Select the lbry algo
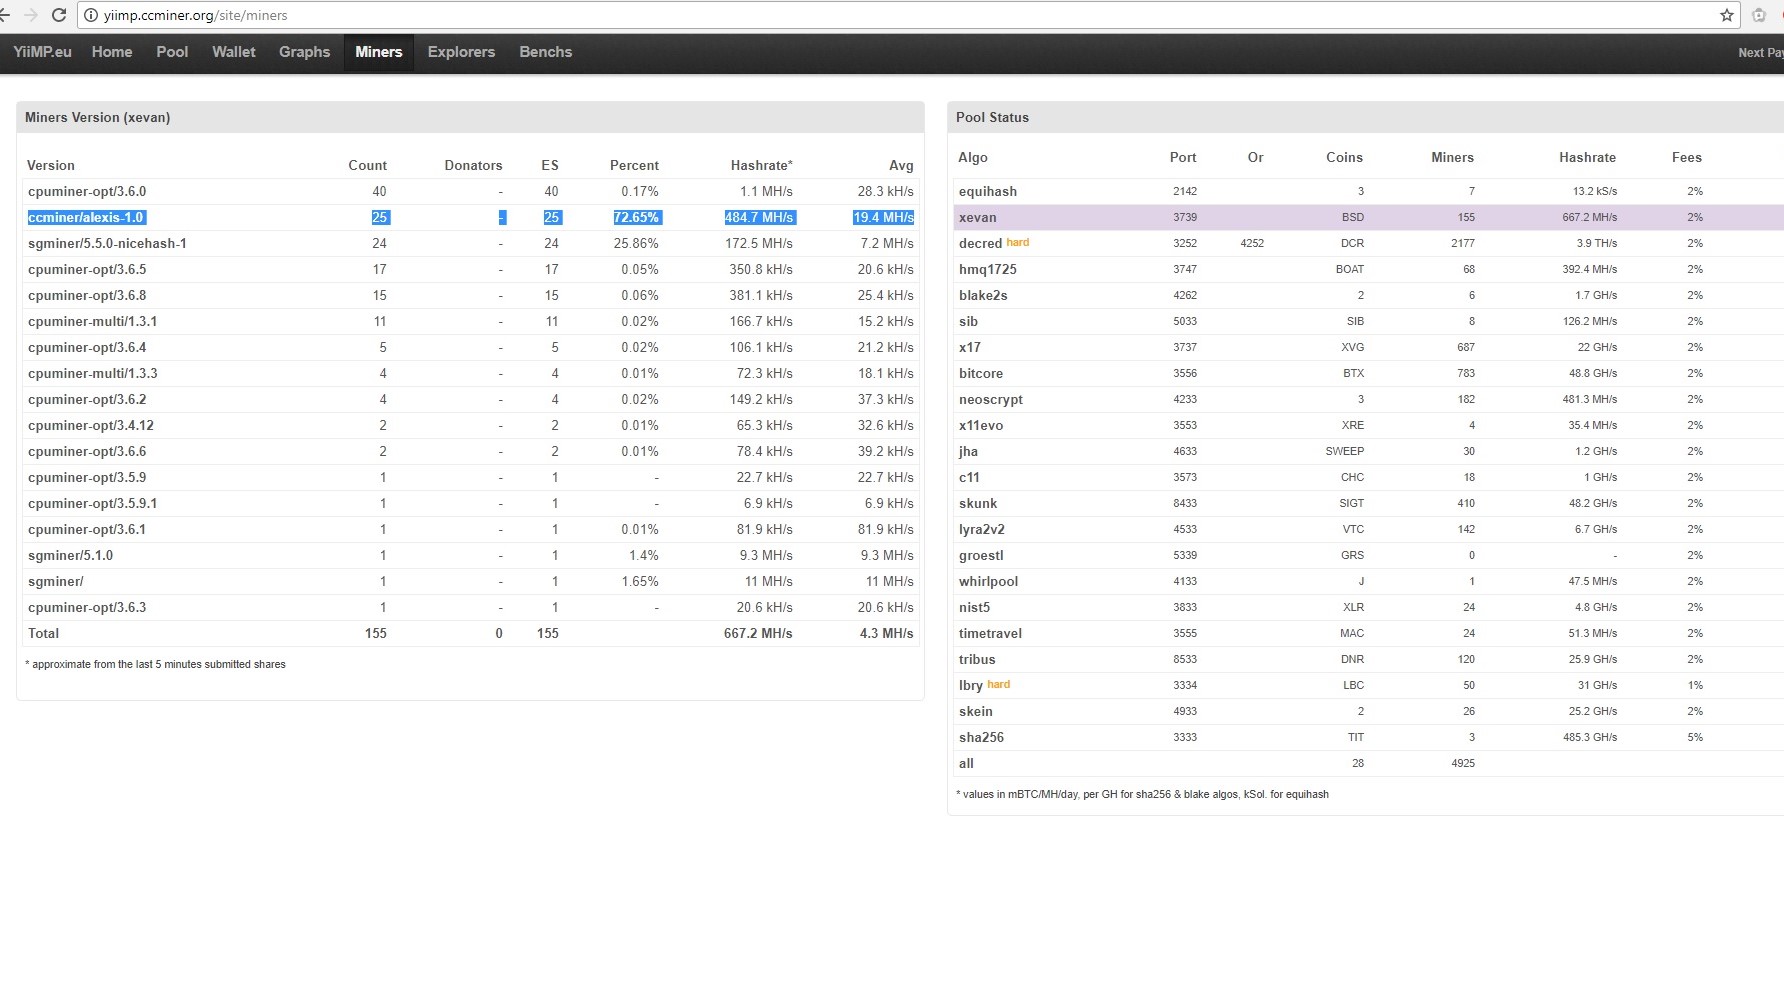 (971, 685)
